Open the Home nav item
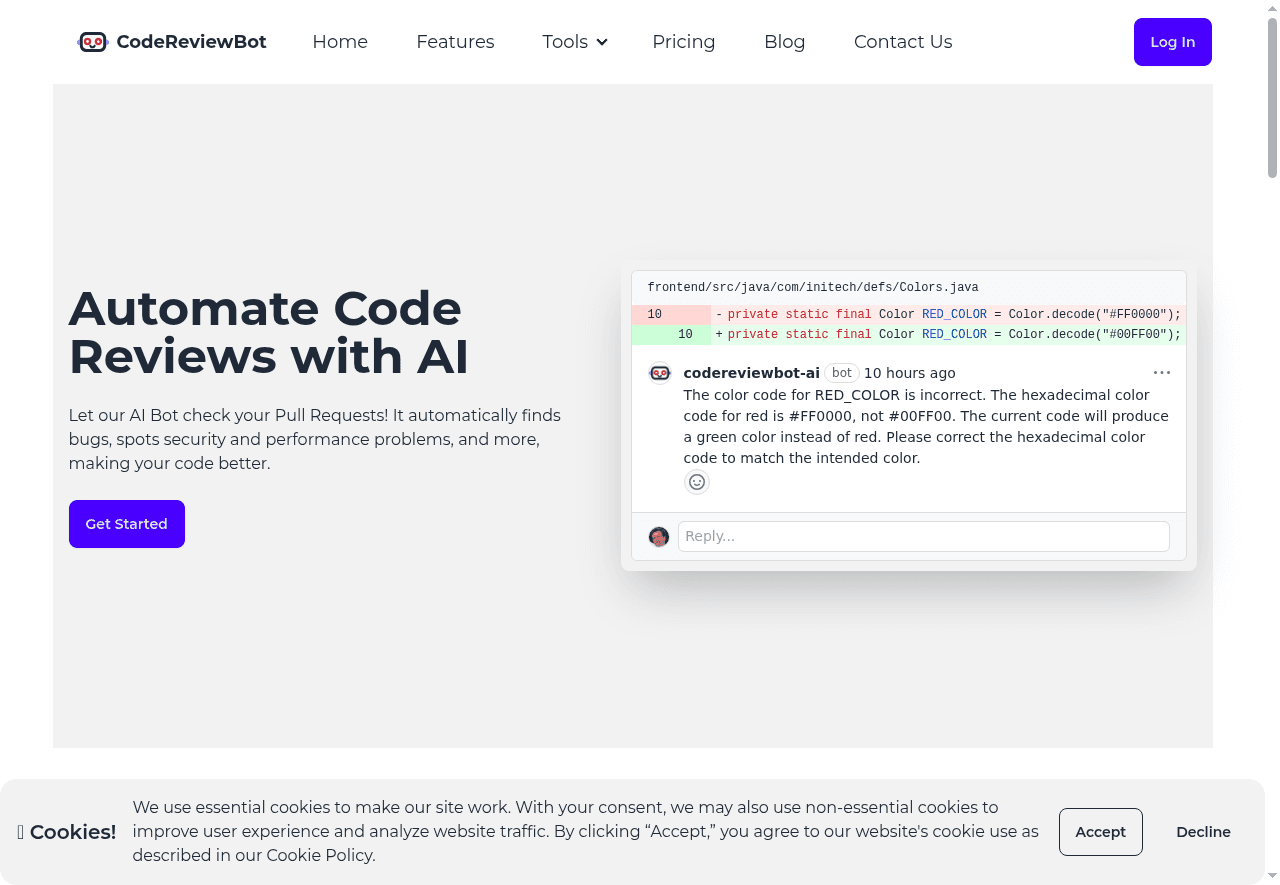1280x885 pixels. 340,42
